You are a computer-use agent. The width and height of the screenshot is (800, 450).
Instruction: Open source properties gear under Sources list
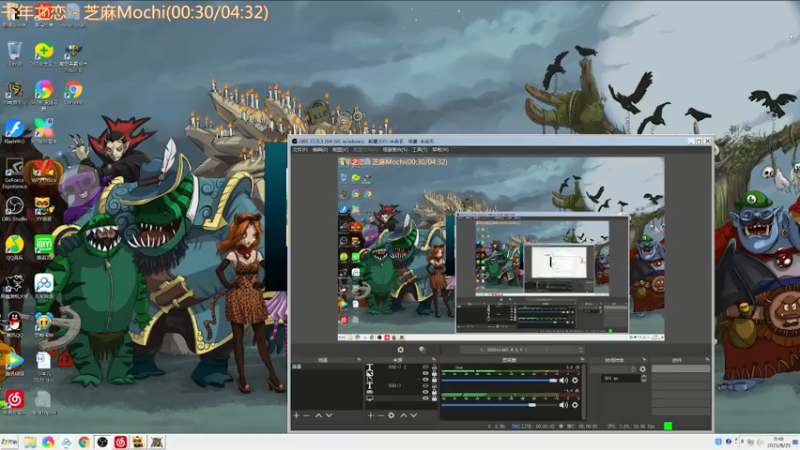tap(391, 415)
